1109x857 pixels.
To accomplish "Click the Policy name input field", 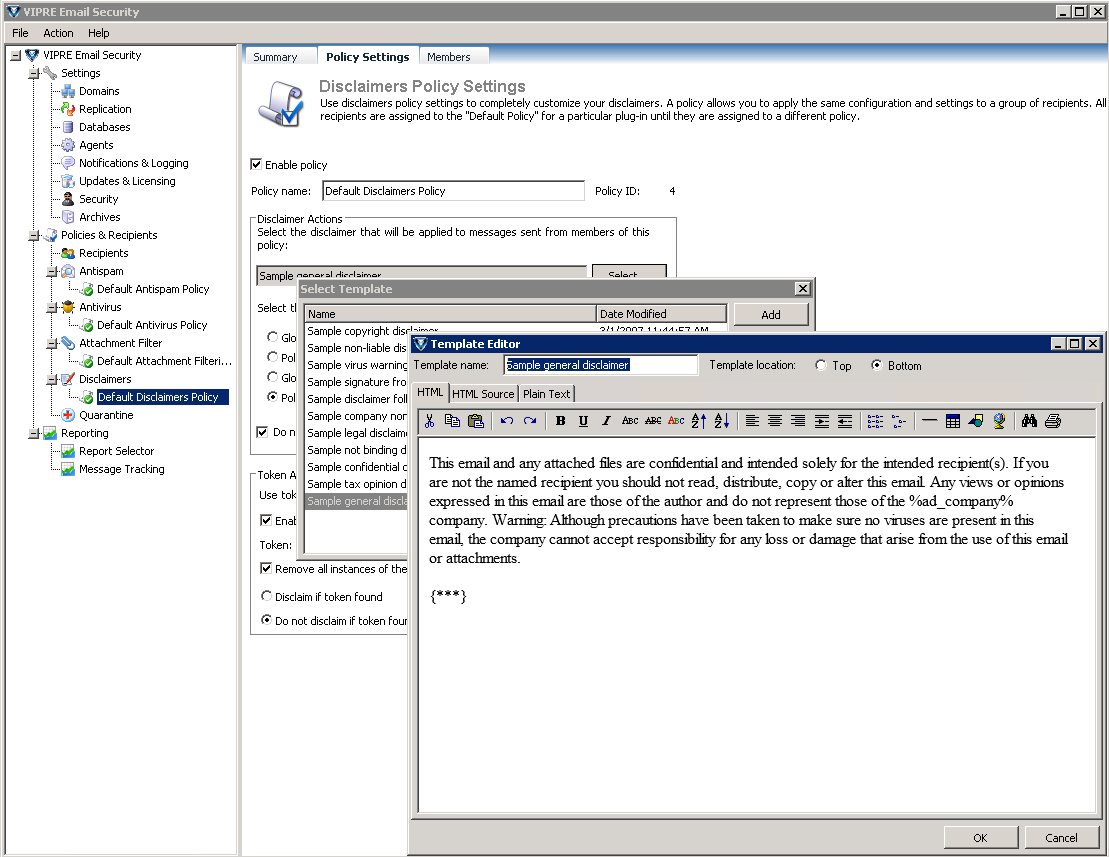I will [x=453, y=191].
